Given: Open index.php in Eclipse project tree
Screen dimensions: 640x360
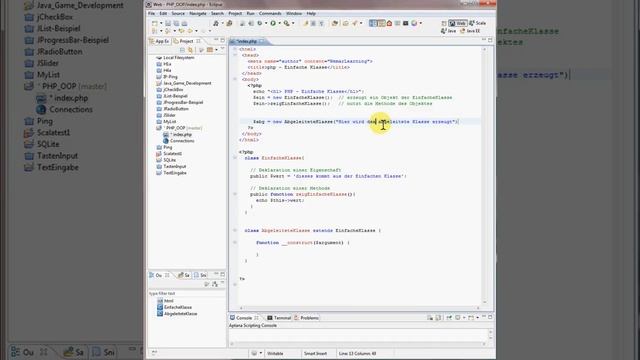Looking at the screenshot, I should coord(178,134).
